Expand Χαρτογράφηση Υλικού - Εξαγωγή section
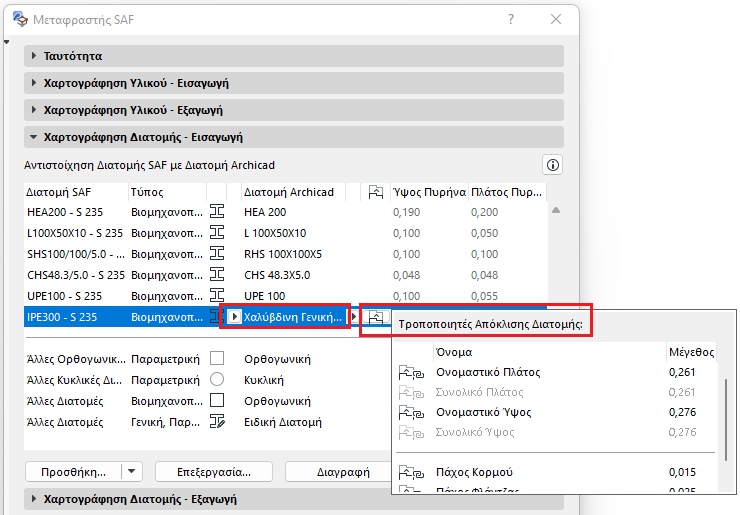This screenshot has width=740, height=515. [x=34, y=110]
